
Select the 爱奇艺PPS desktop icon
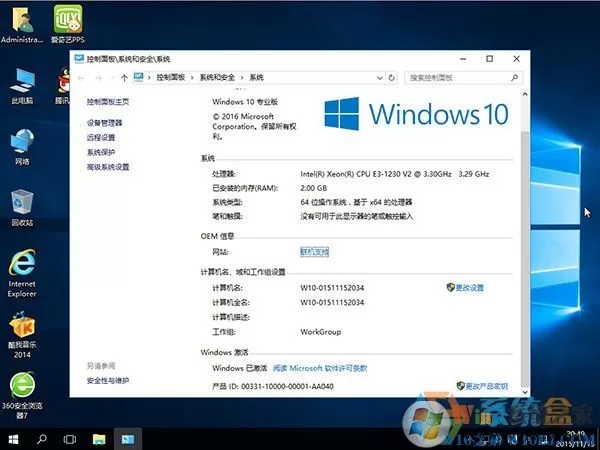[x=68, y=24]
